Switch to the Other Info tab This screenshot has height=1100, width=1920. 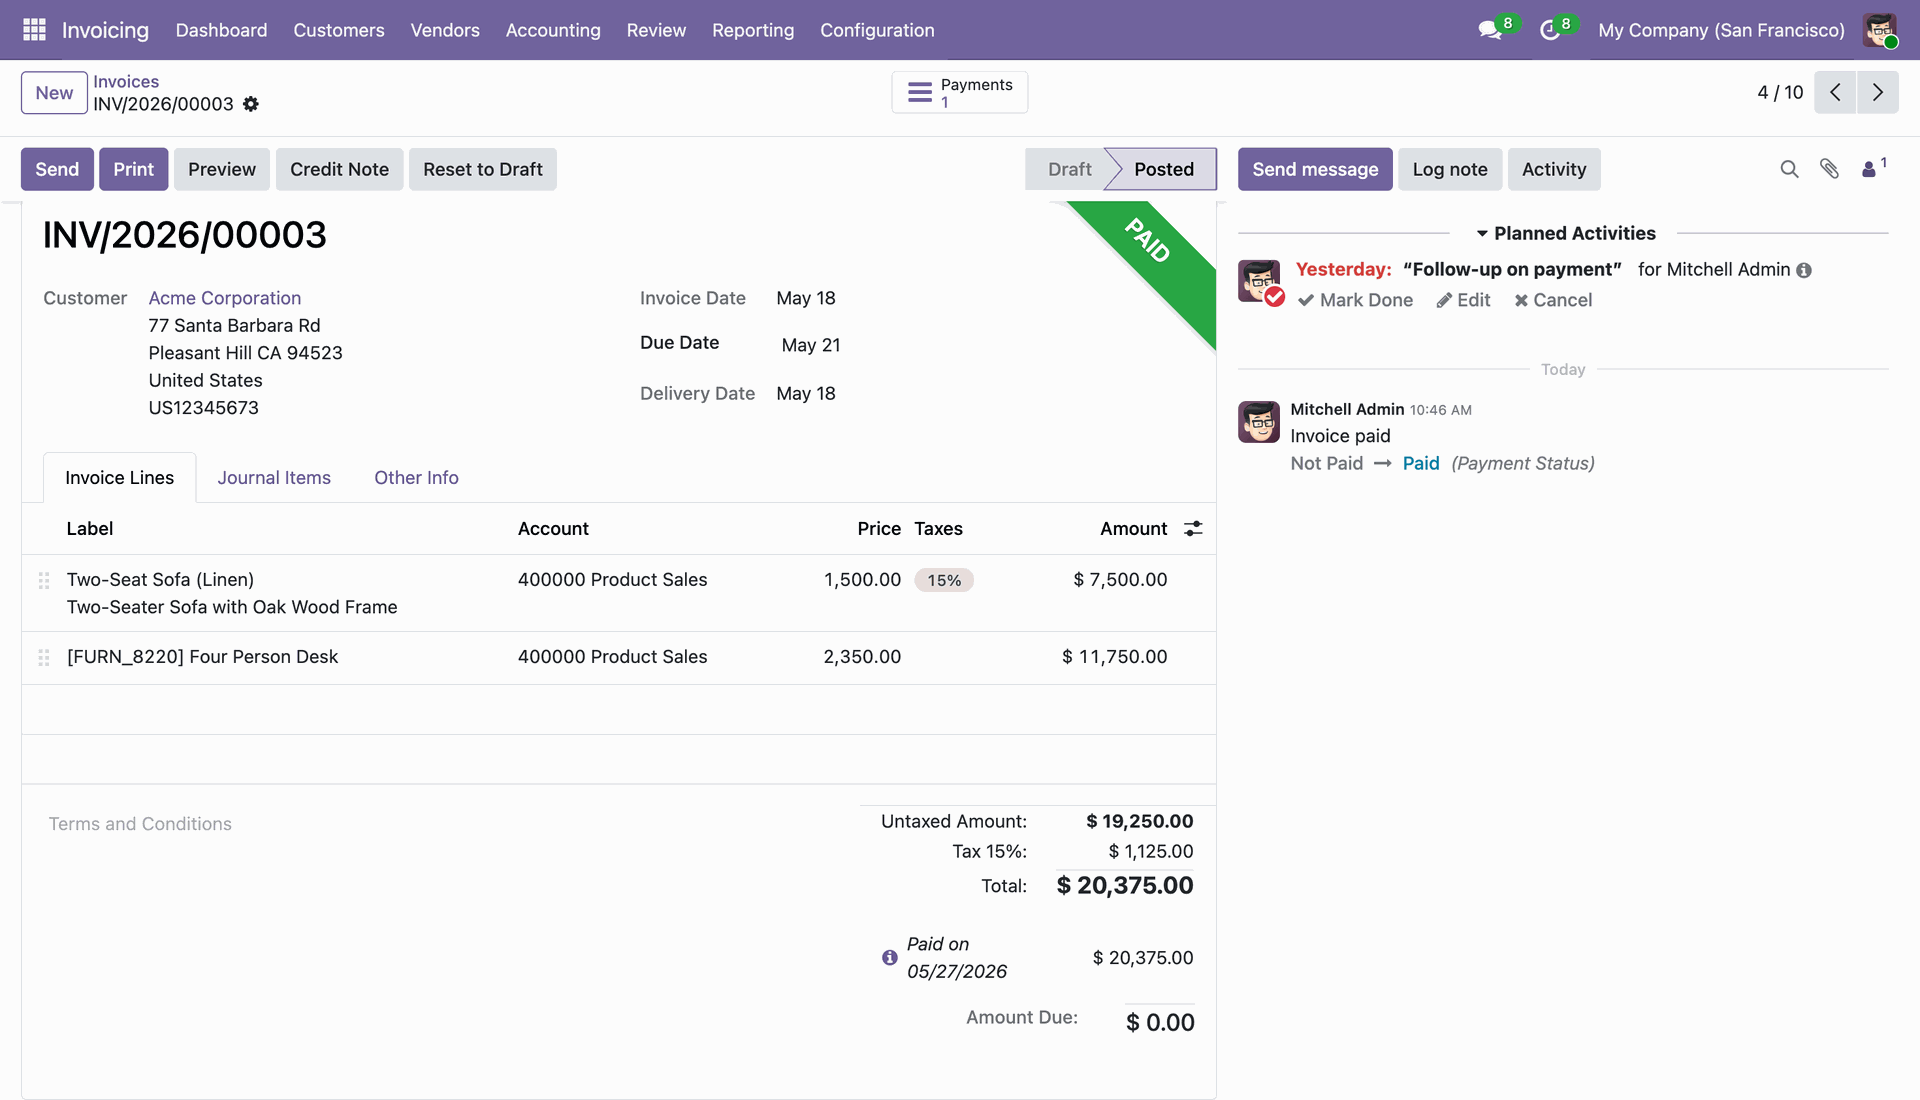tap(416, 478)
